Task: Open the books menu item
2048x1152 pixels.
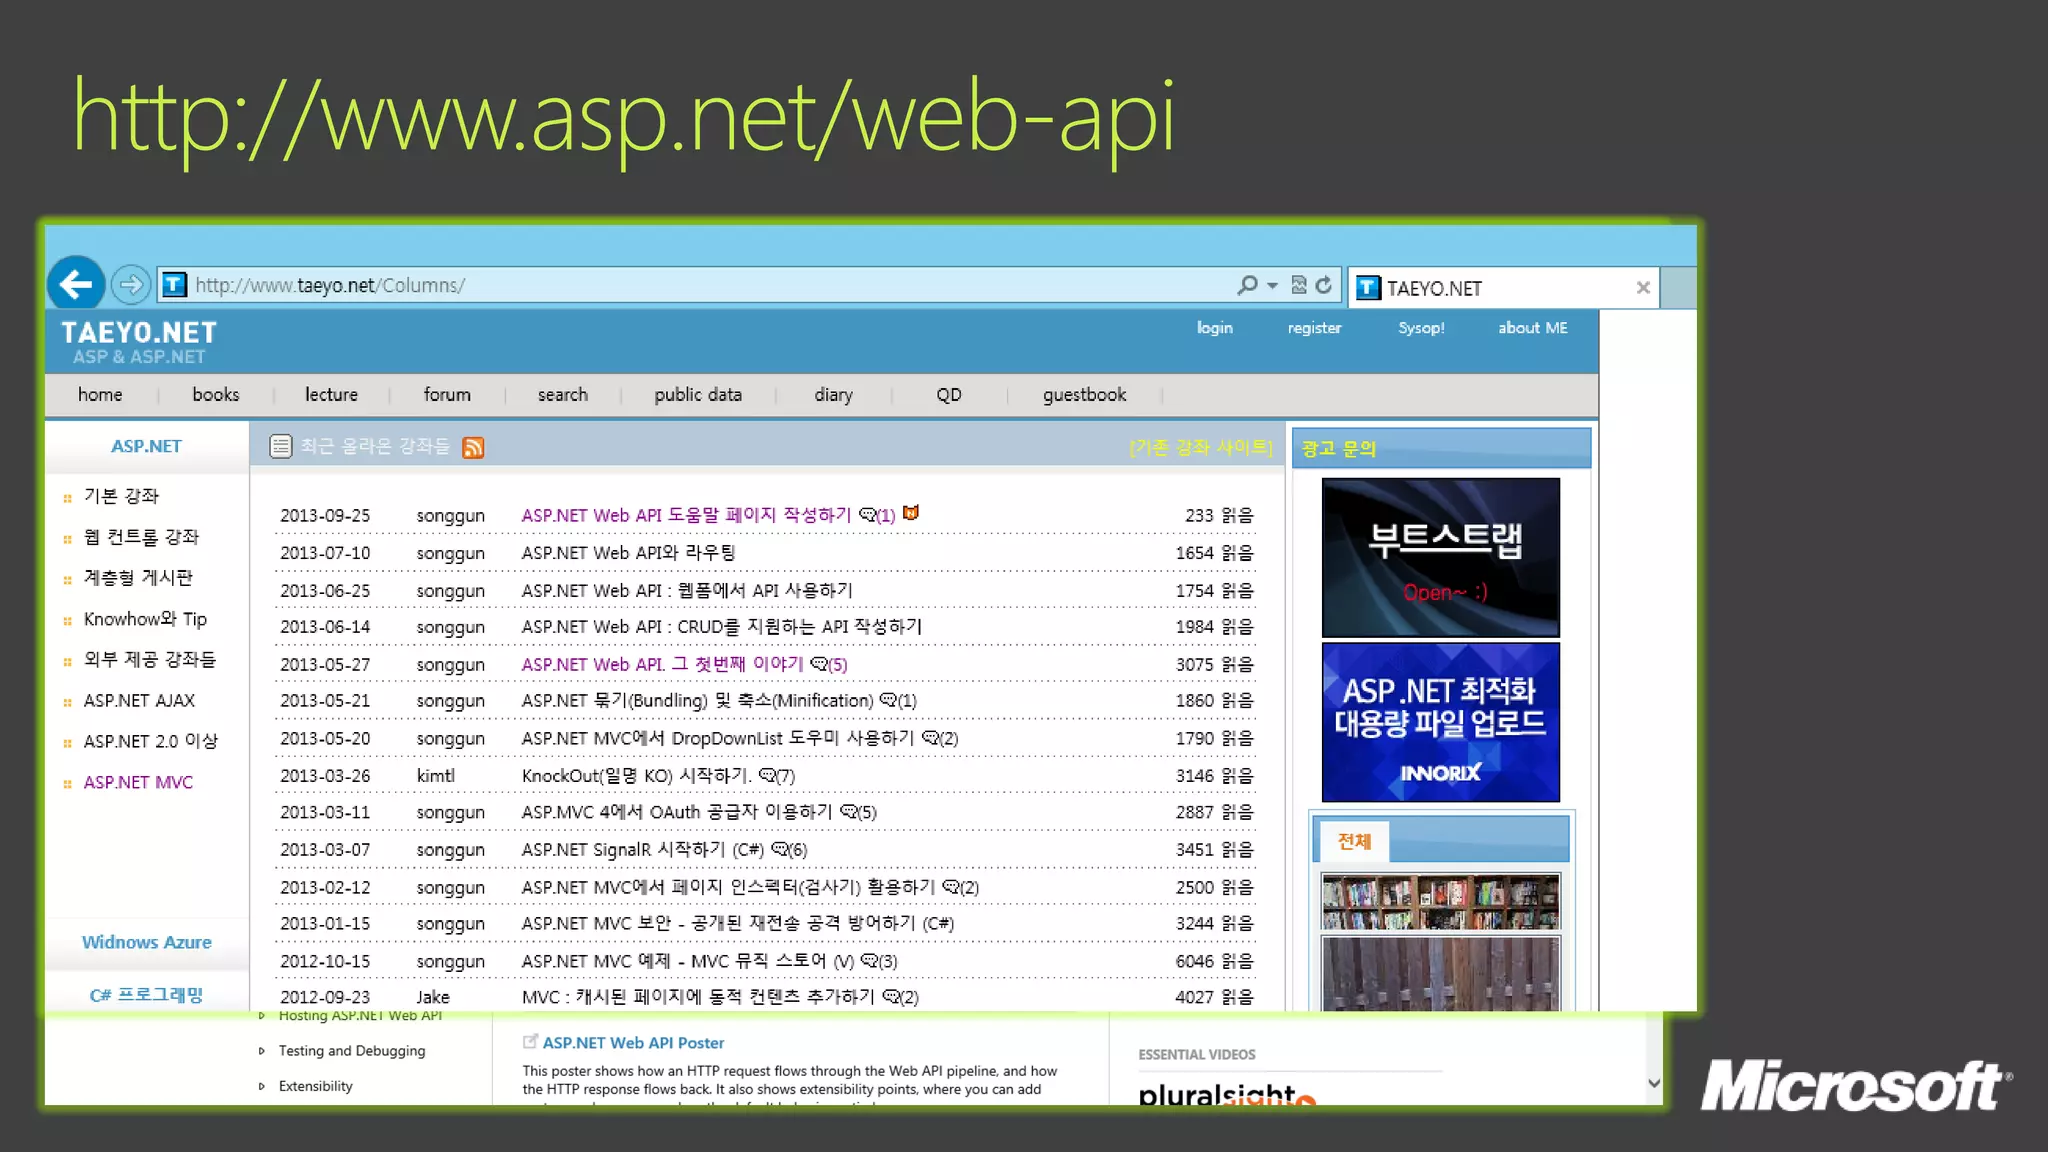Action: pyautogui.click(x=216, y=395)
